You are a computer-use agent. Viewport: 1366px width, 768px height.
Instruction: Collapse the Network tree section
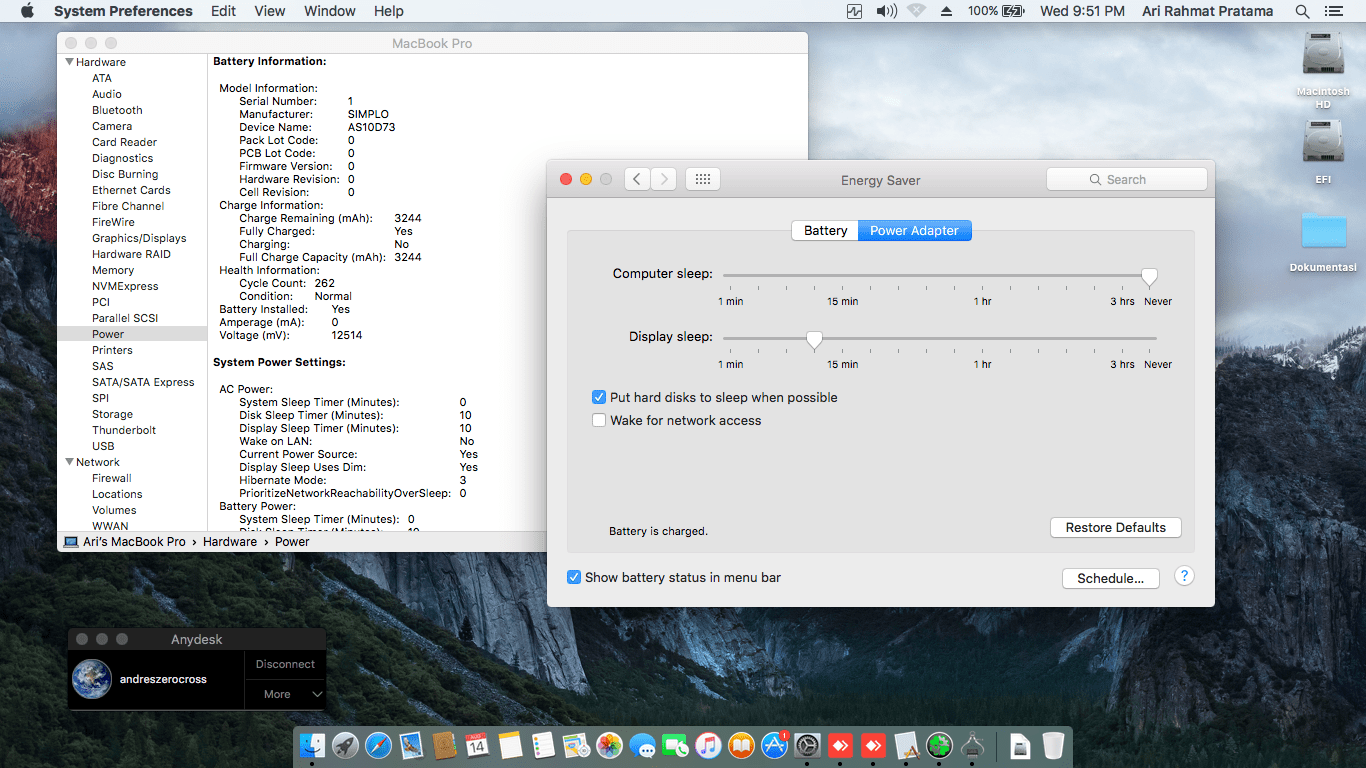point(69,462)
